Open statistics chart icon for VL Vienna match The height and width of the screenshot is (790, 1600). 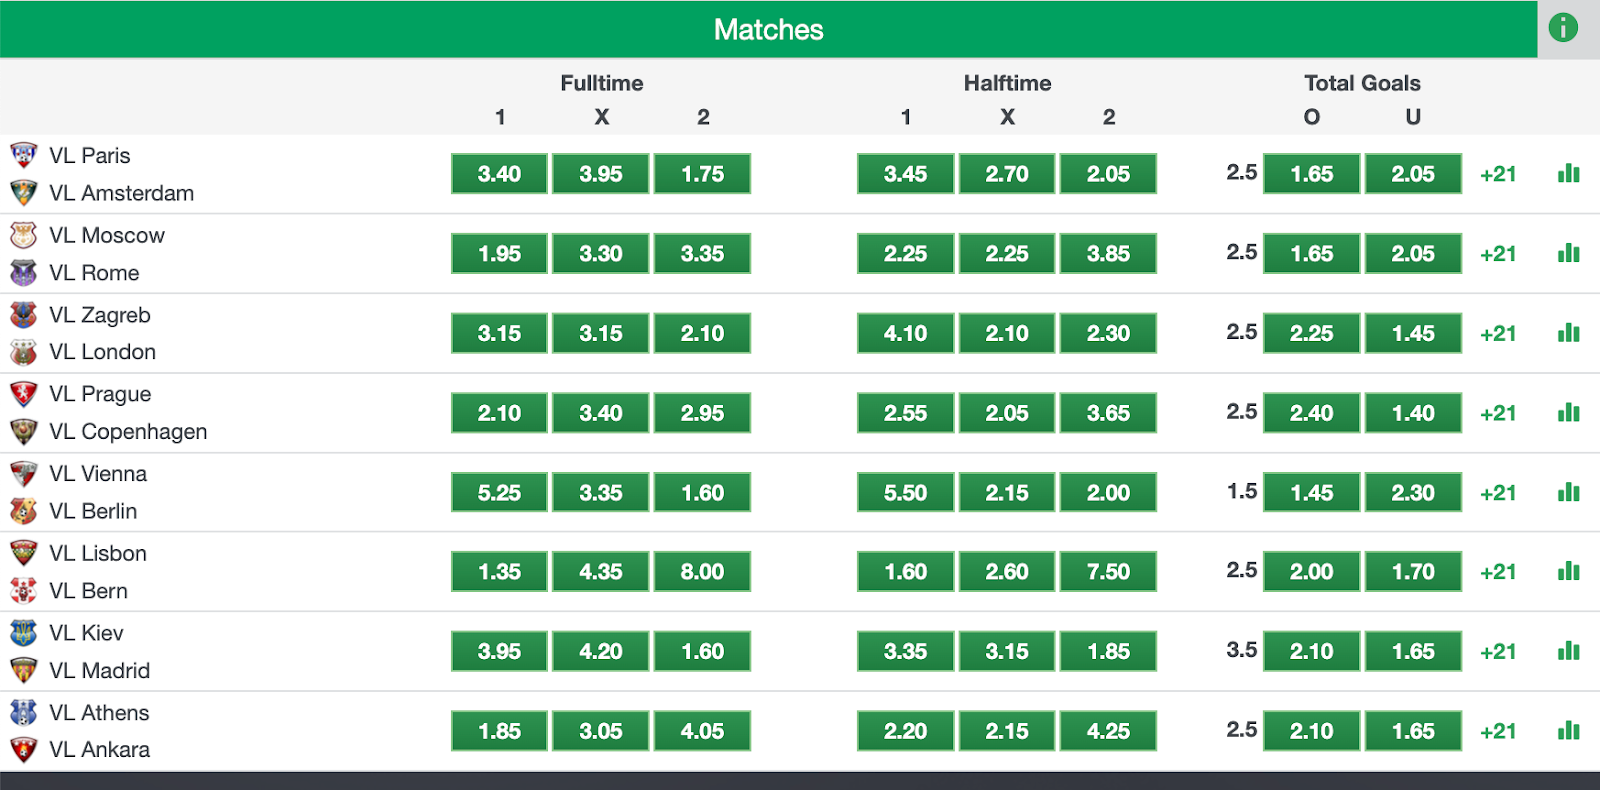(x=1568, y=492)
